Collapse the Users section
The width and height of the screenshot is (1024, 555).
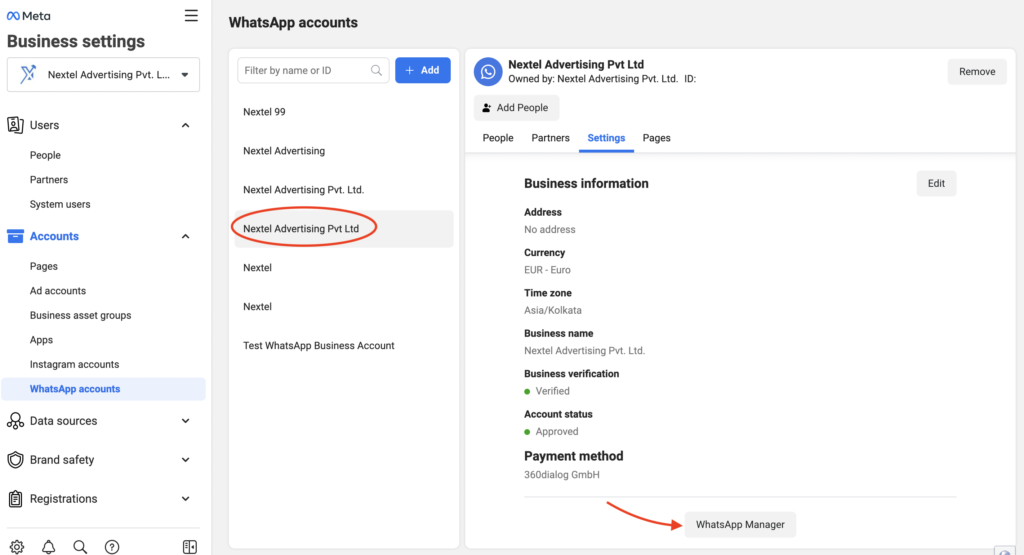click(185, 125)
